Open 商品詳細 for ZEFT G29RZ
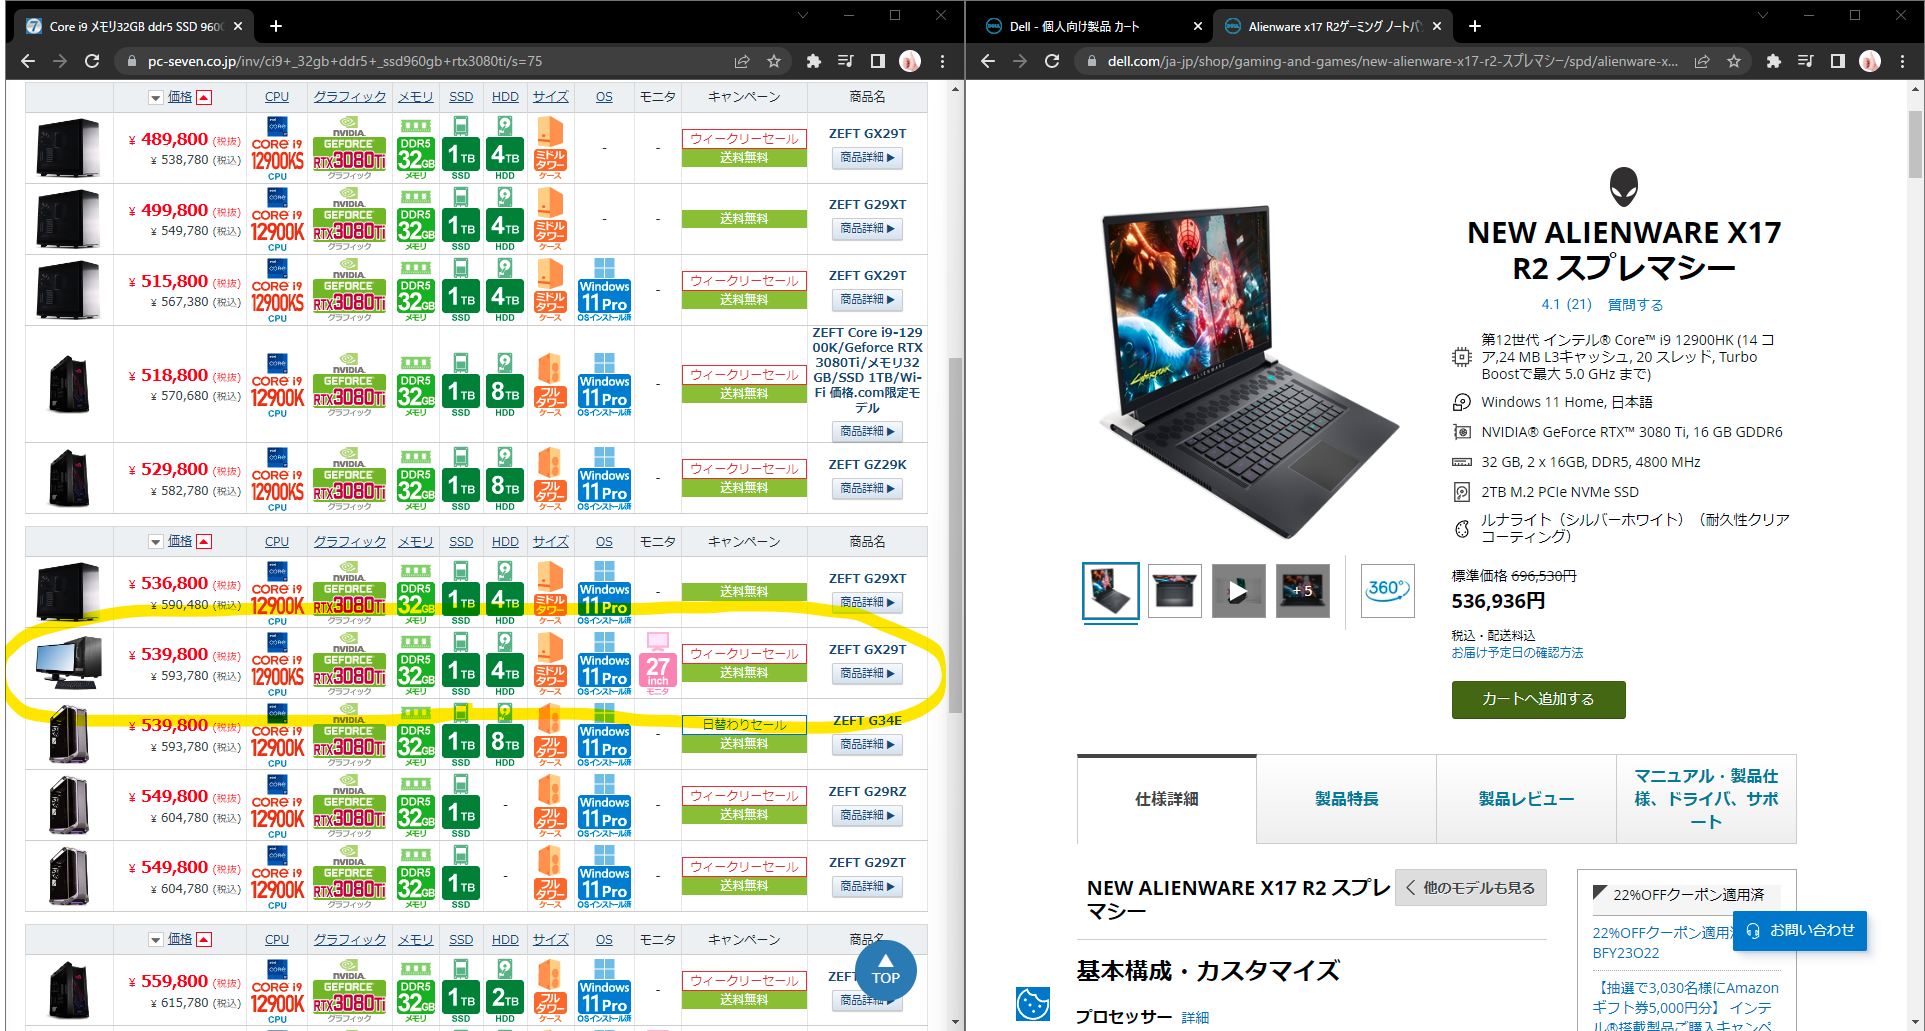1925x1031 pixels. [867, 816]
